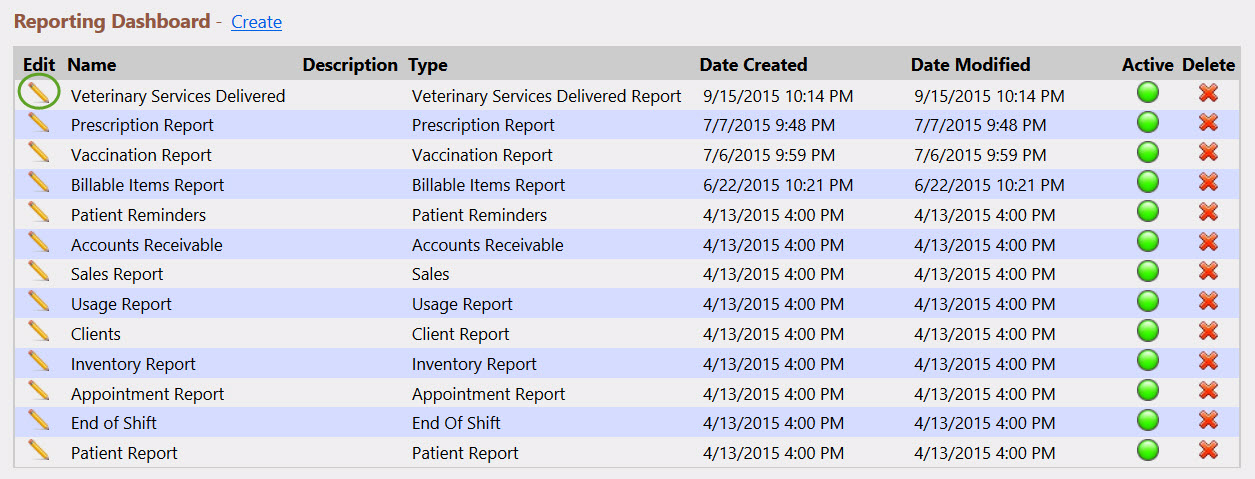Click the Create link
Image resolution: width=1255 pixels, height=479 pixels.
pyautogui.click(x=256, y=22)
